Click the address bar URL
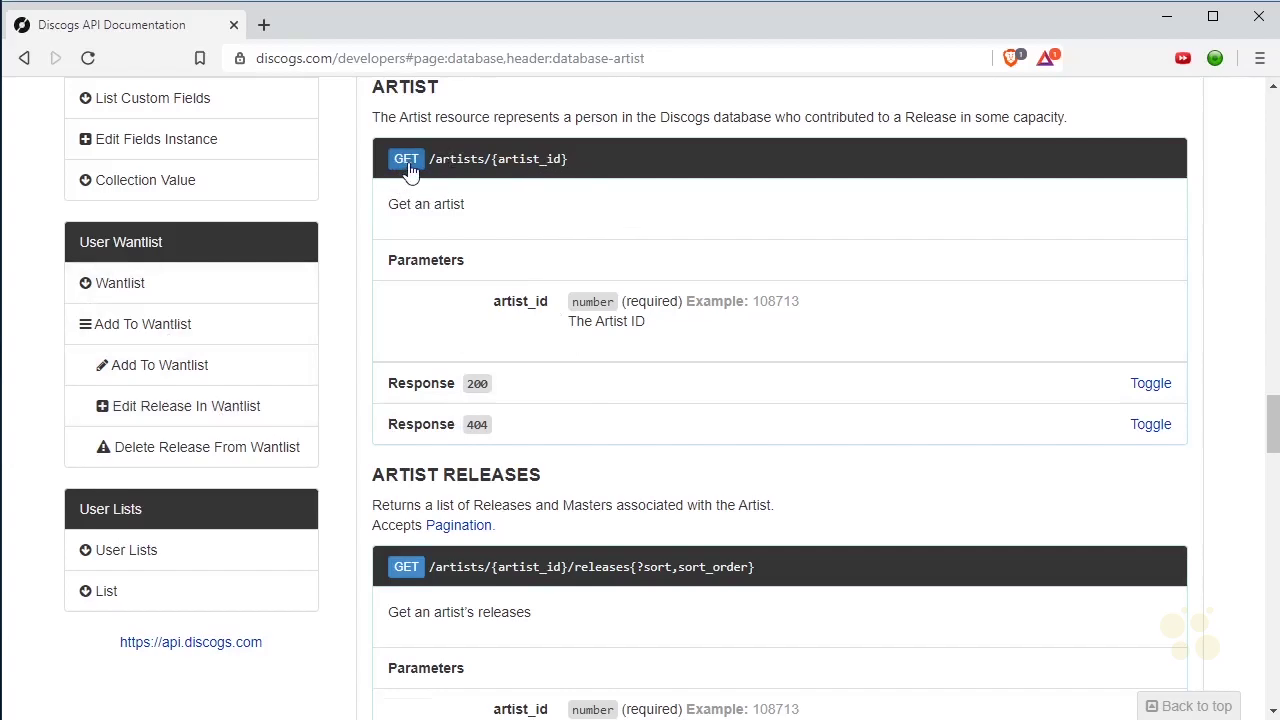 point(450,58)
